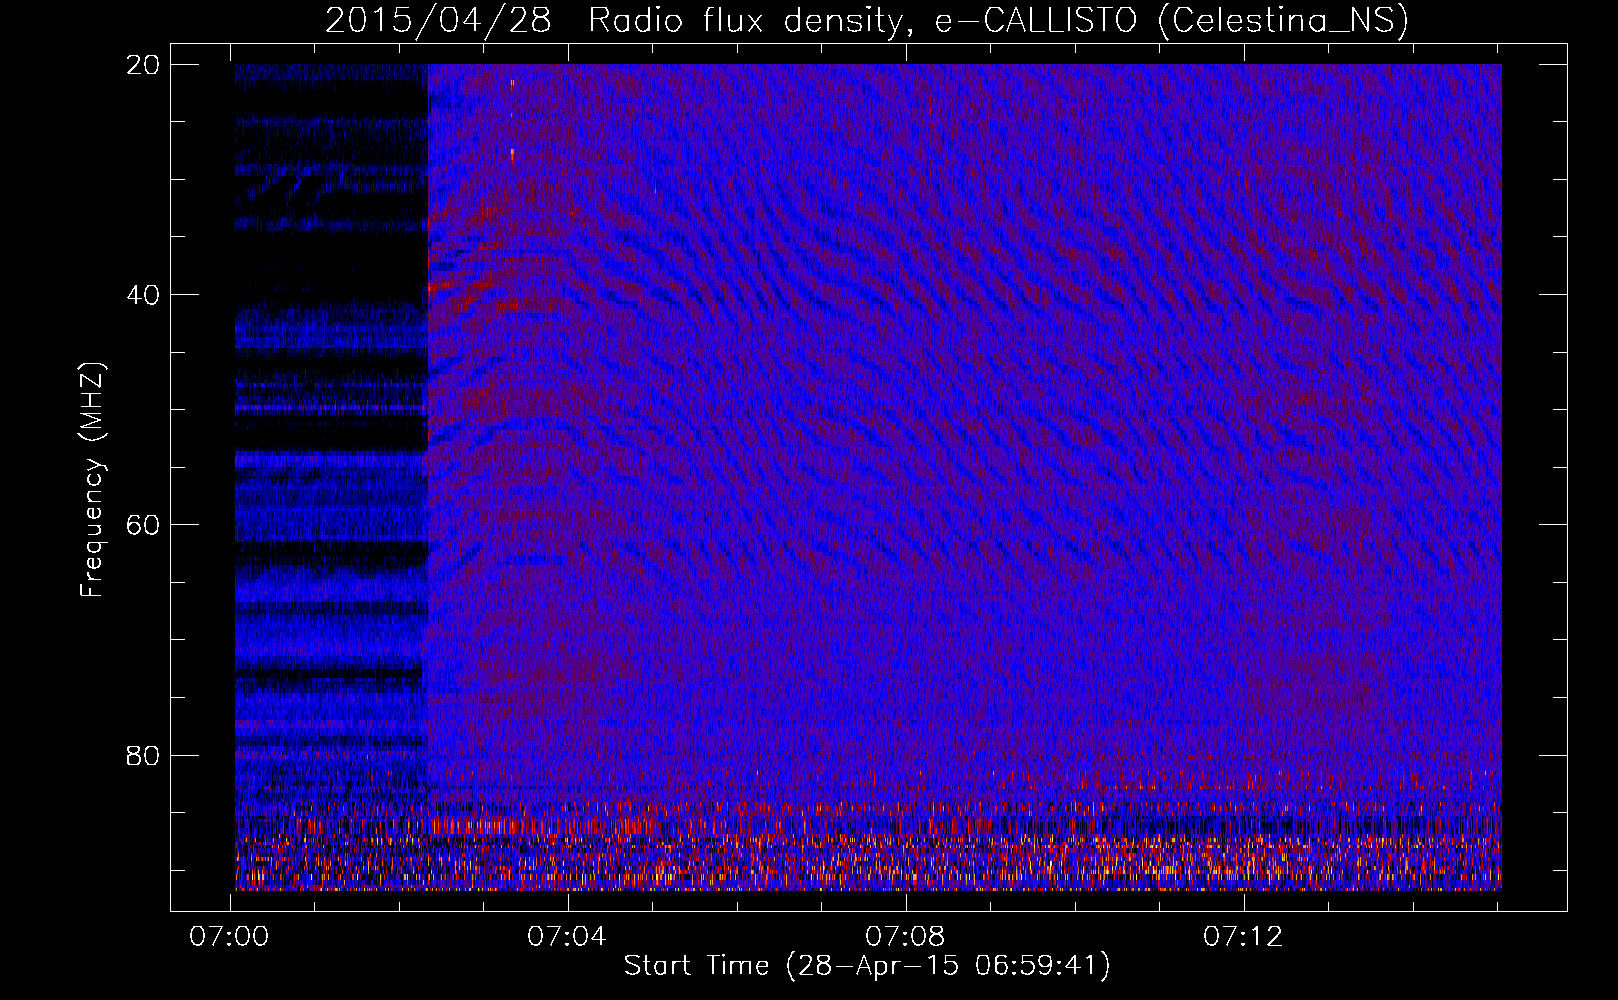
Task: Click the 'Start Time' x-axis label
Action: (867, 966)
